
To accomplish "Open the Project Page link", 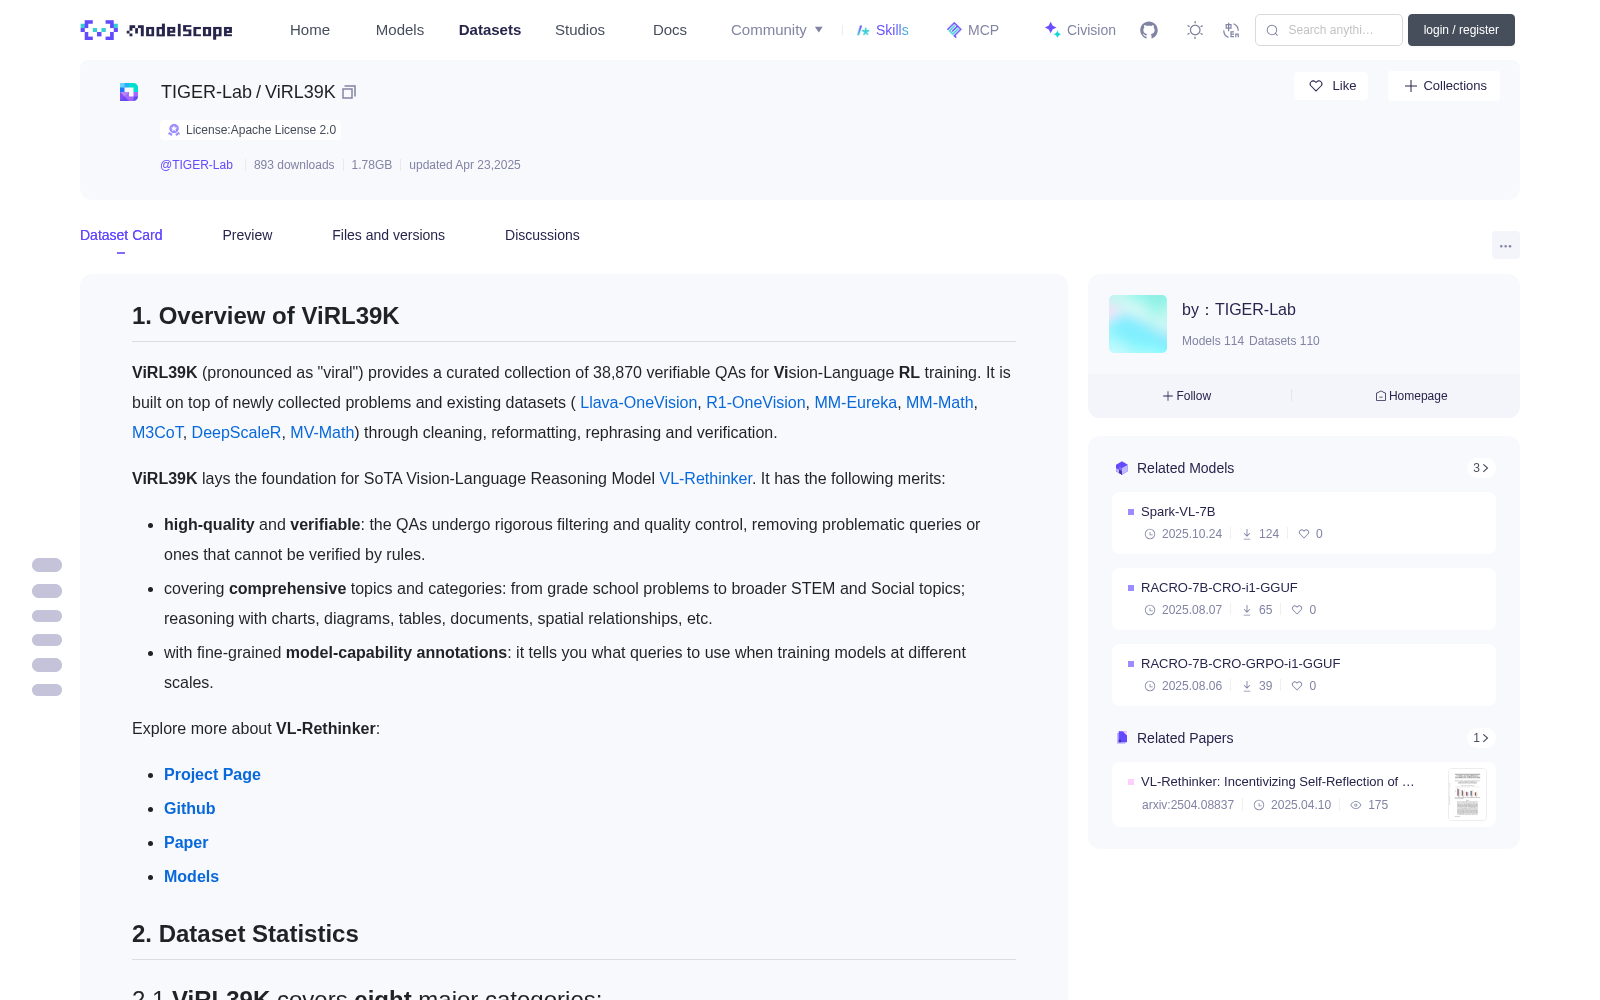I will pyautogui.click(x=212, y=774).
